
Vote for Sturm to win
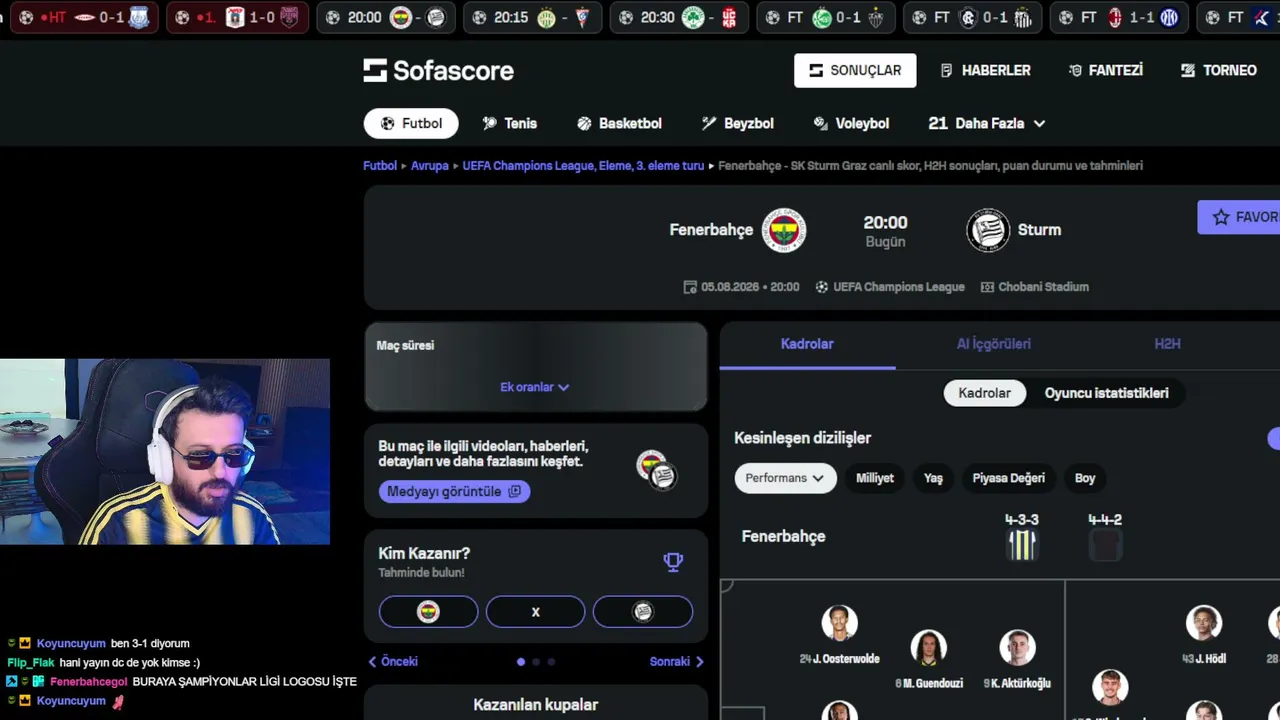click(643, 612)
